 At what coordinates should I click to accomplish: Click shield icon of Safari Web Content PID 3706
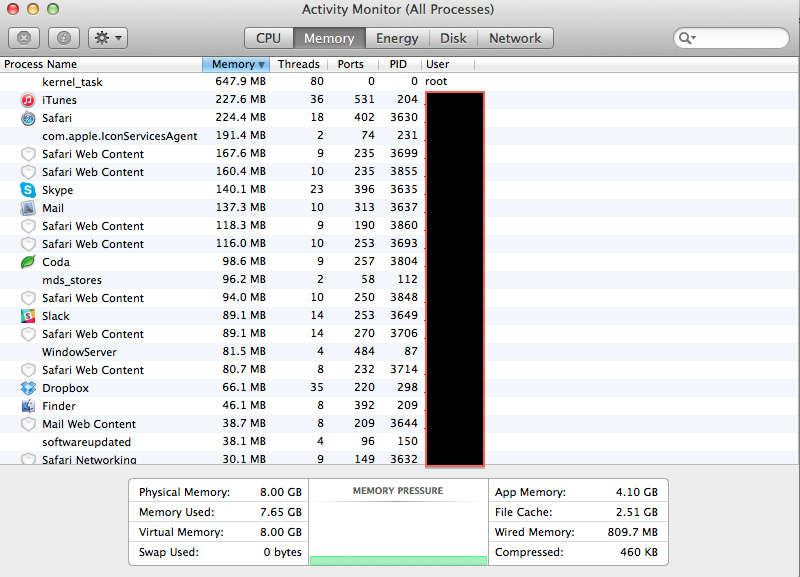28,334
